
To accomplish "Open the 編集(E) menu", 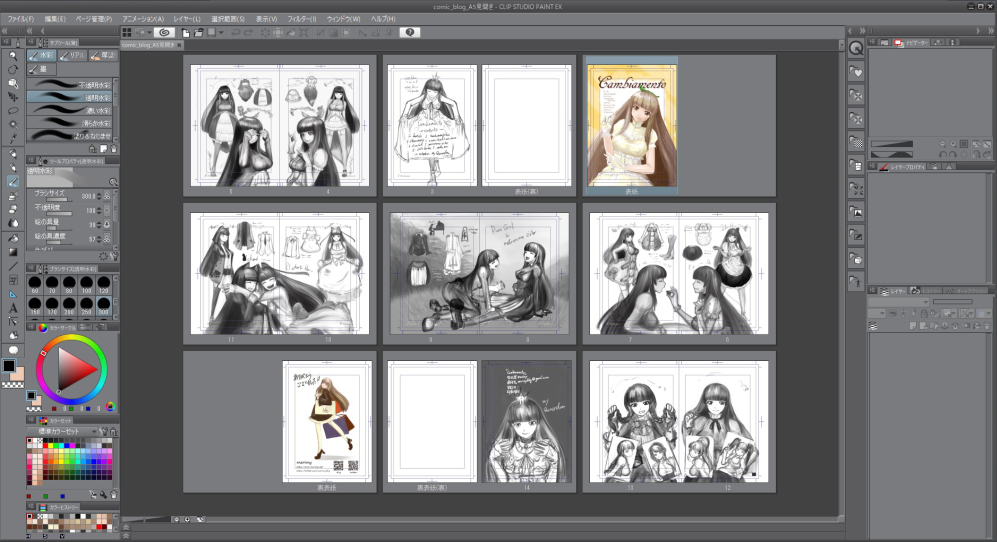I will tap(55, 19).
